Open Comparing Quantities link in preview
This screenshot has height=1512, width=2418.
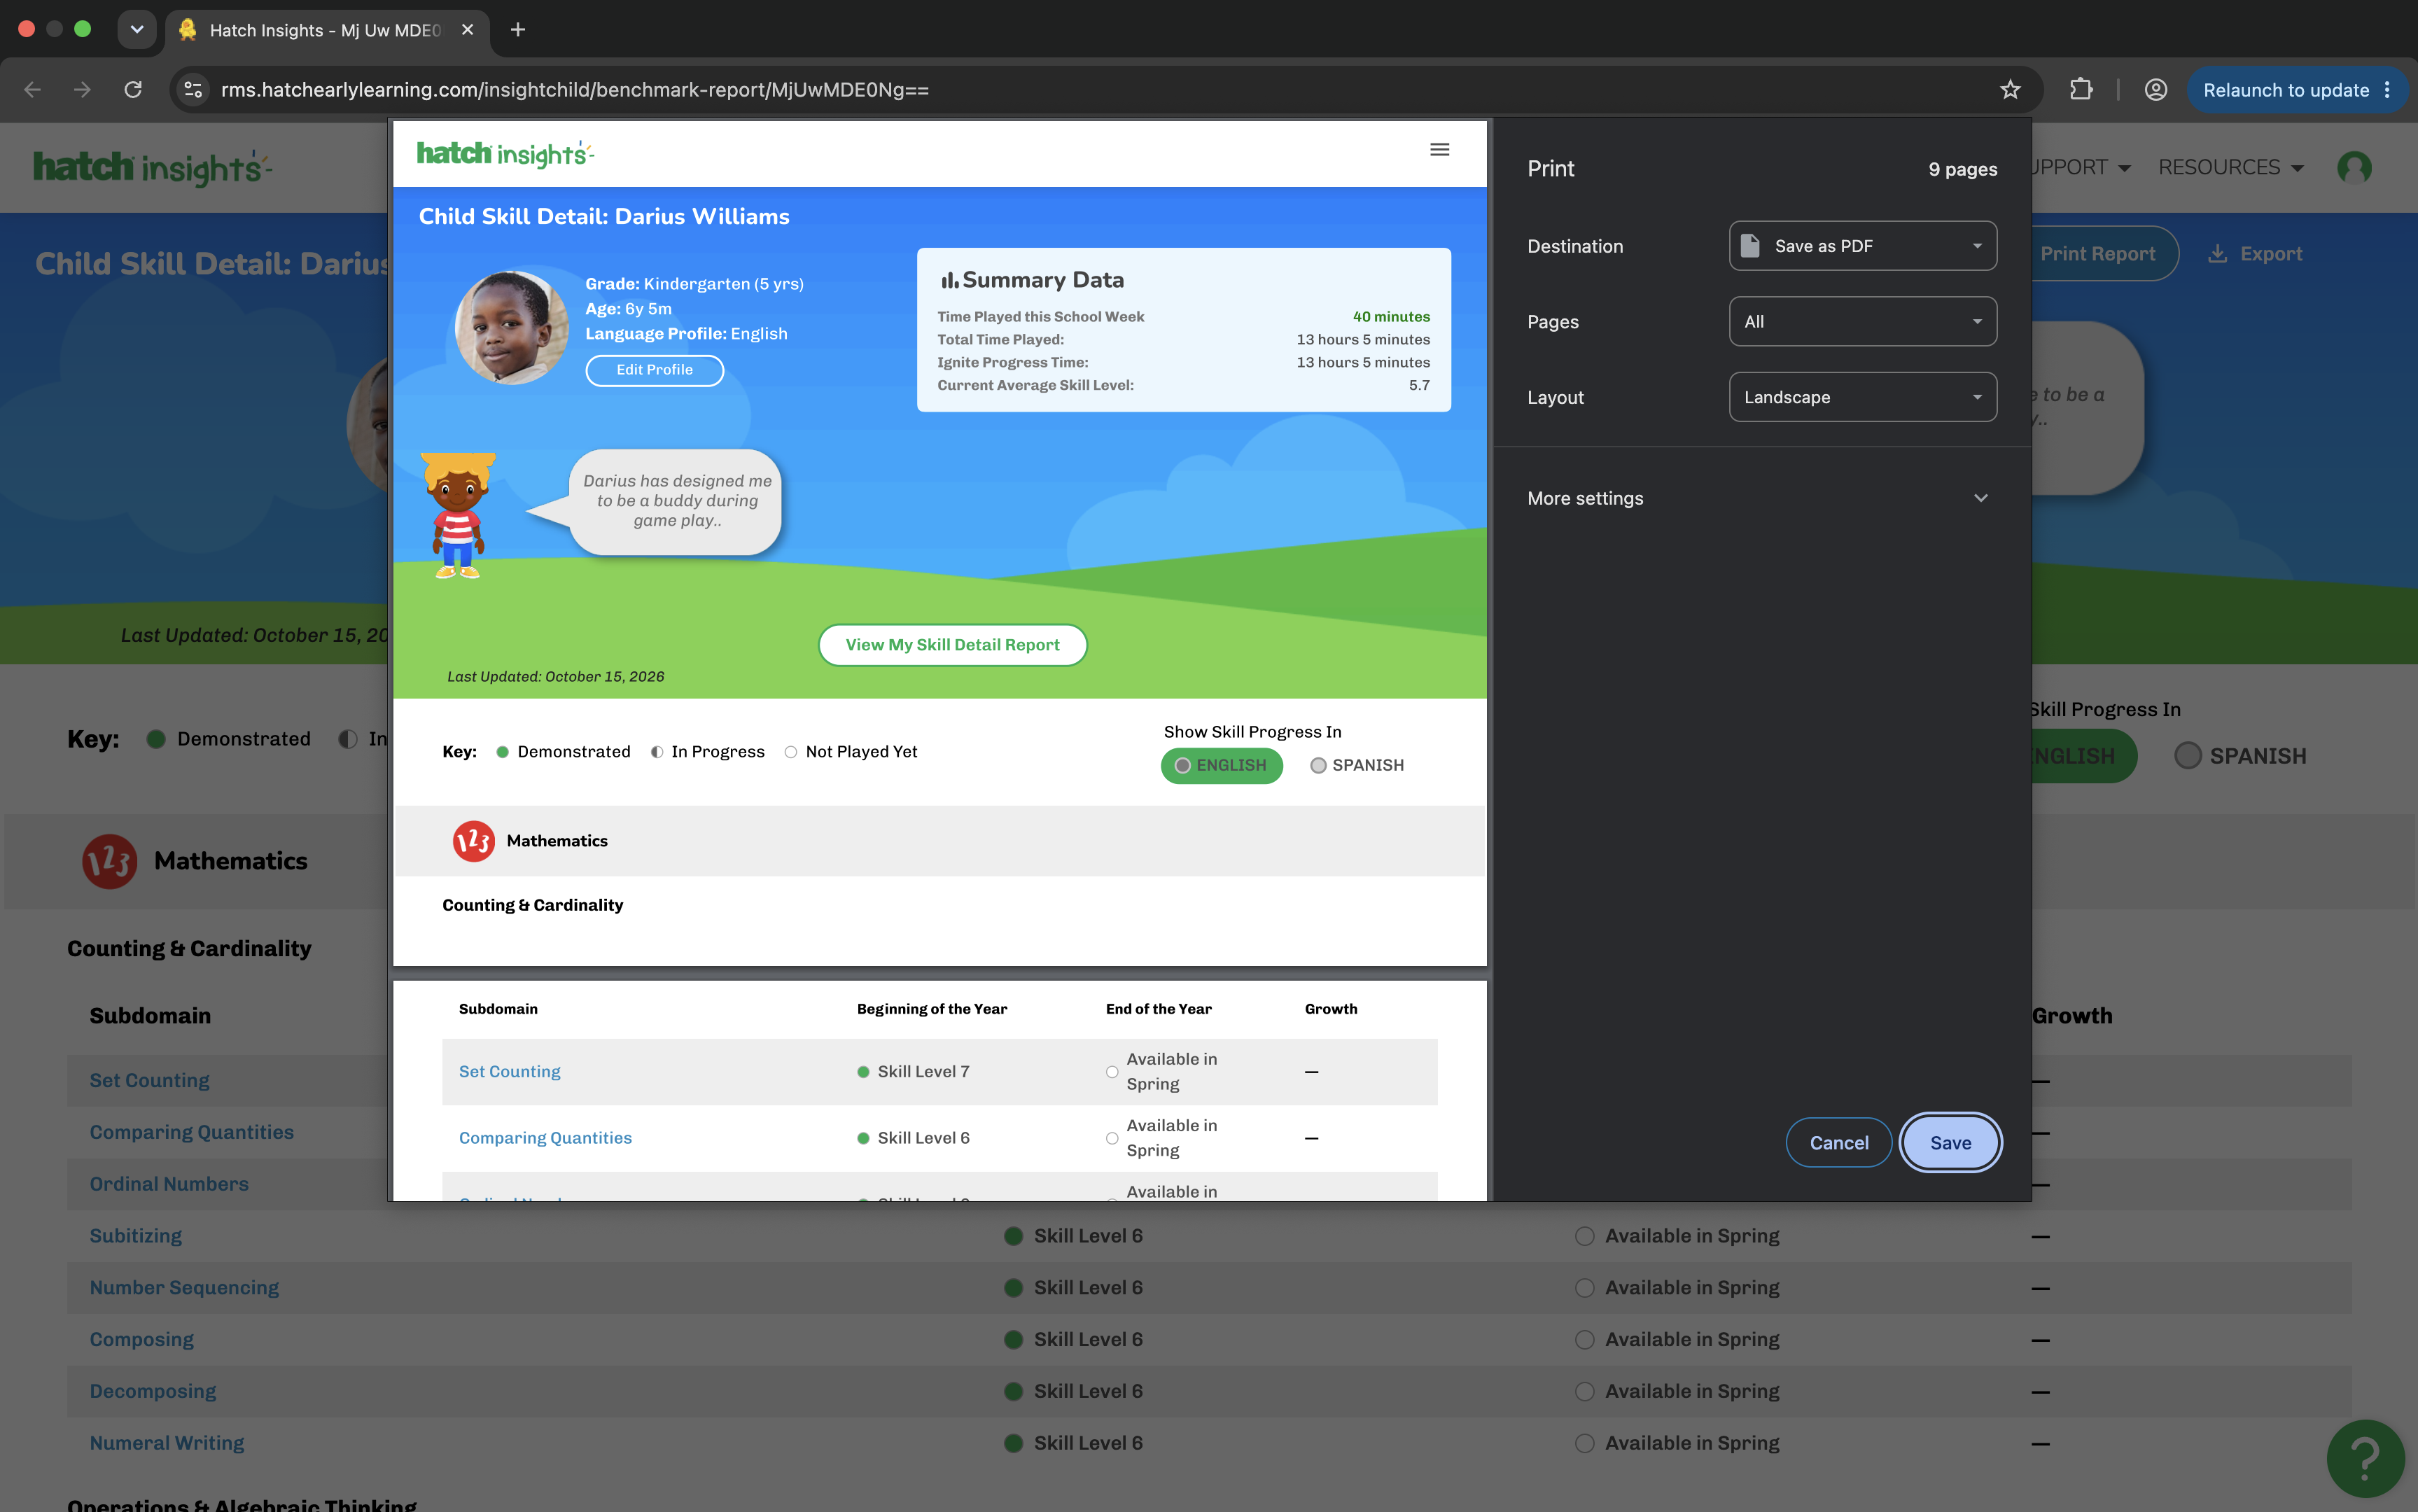click(x=545, y=1138)
